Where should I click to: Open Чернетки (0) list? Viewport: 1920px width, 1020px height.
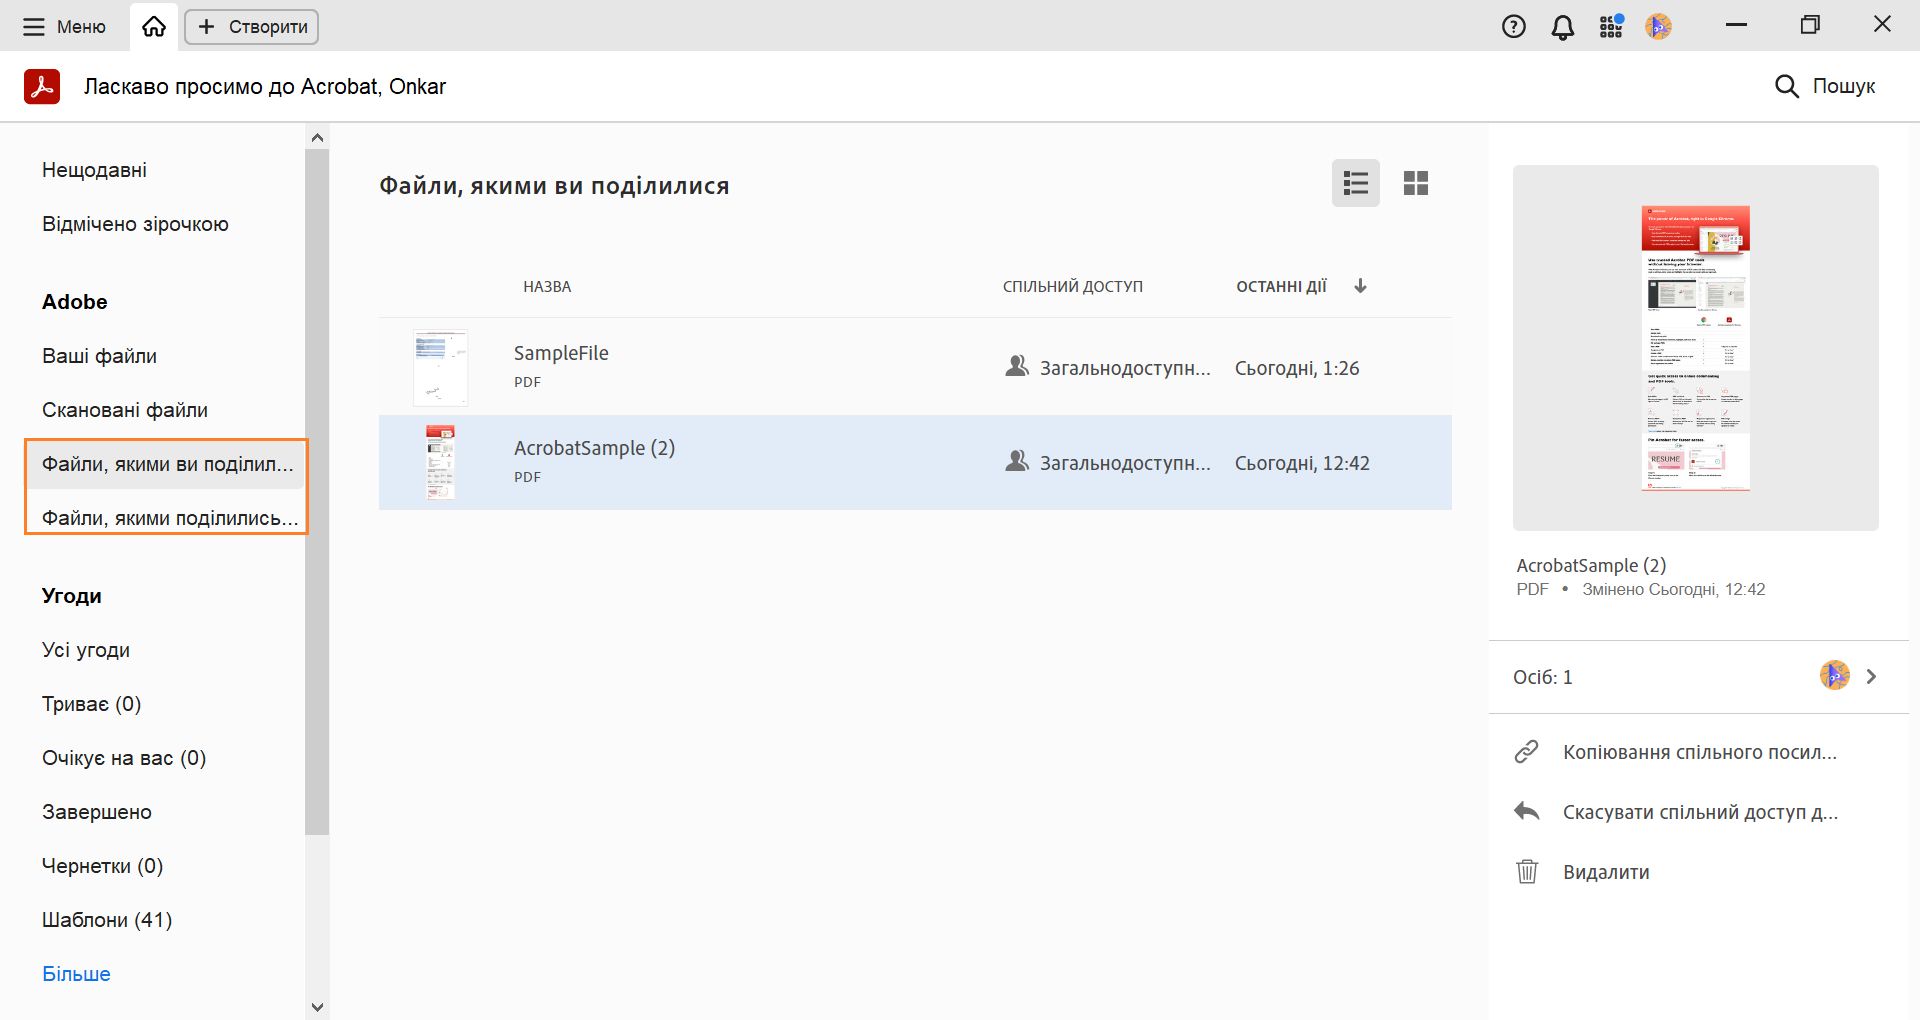[x=102, y=866]
